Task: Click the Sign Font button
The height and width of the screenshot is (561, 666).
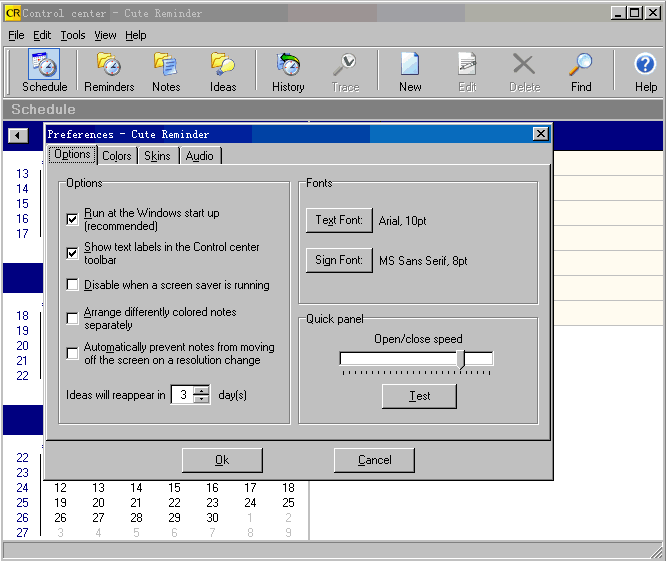Action: tap(339, 260)
